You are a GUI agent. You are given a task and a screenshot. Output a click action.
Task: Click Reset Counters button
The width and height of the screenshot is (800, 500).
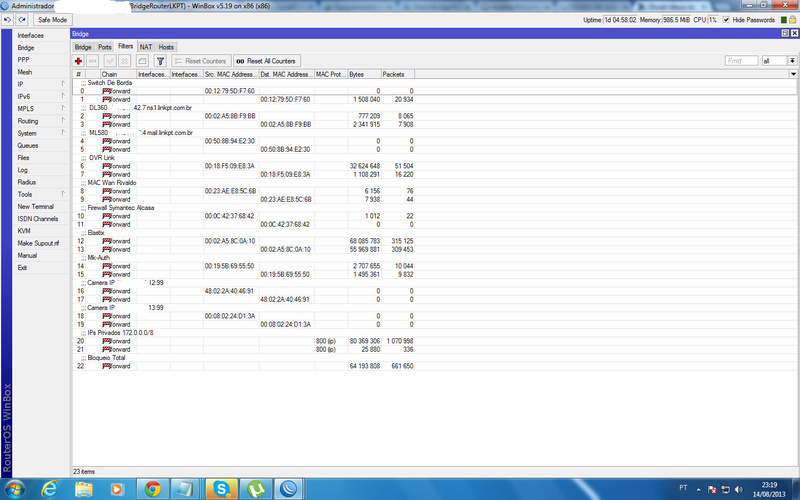201,61
